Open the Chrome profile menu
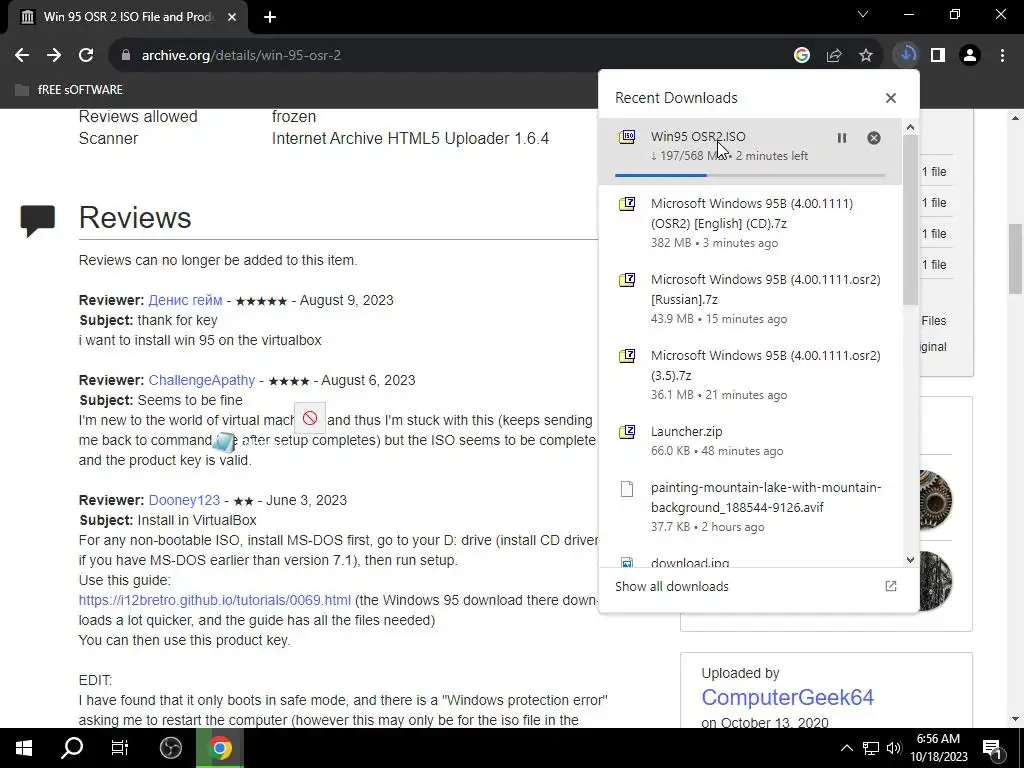 (x=970, y=56)
